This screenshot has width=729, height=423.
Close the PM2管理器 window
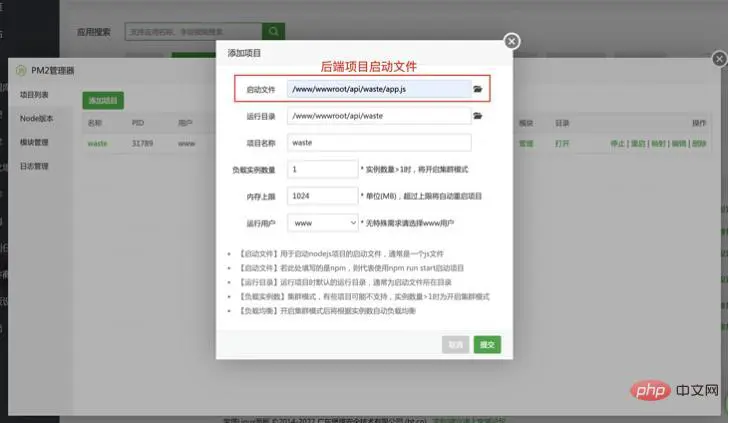[x=719, y=59]
